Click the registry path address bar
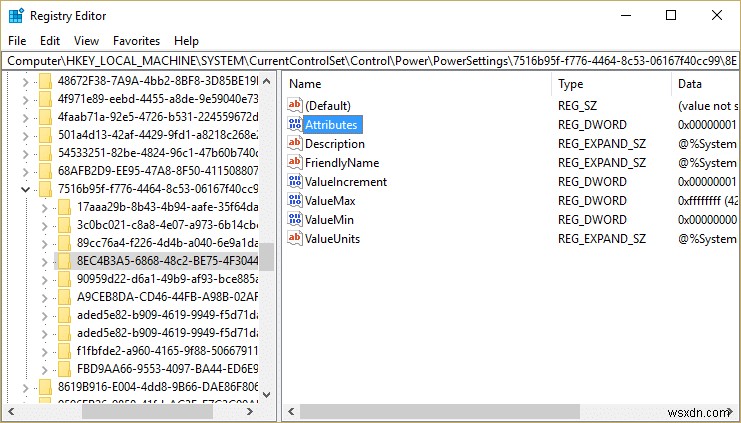 370,60
